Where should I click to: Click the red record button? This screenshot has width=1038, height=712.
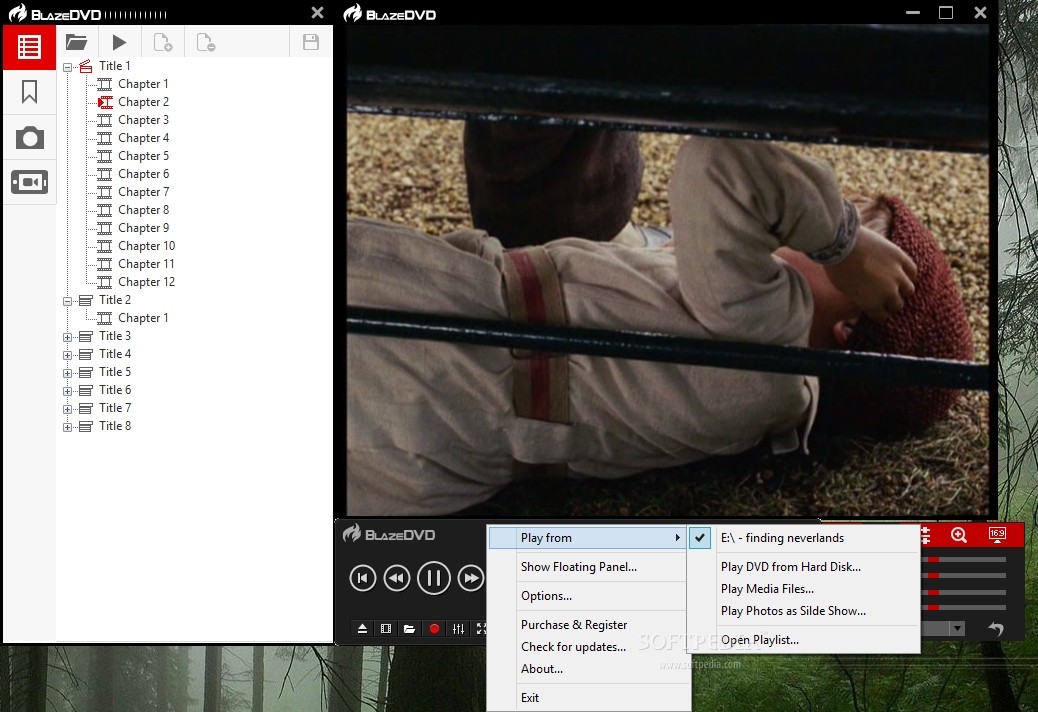point(434,629)
